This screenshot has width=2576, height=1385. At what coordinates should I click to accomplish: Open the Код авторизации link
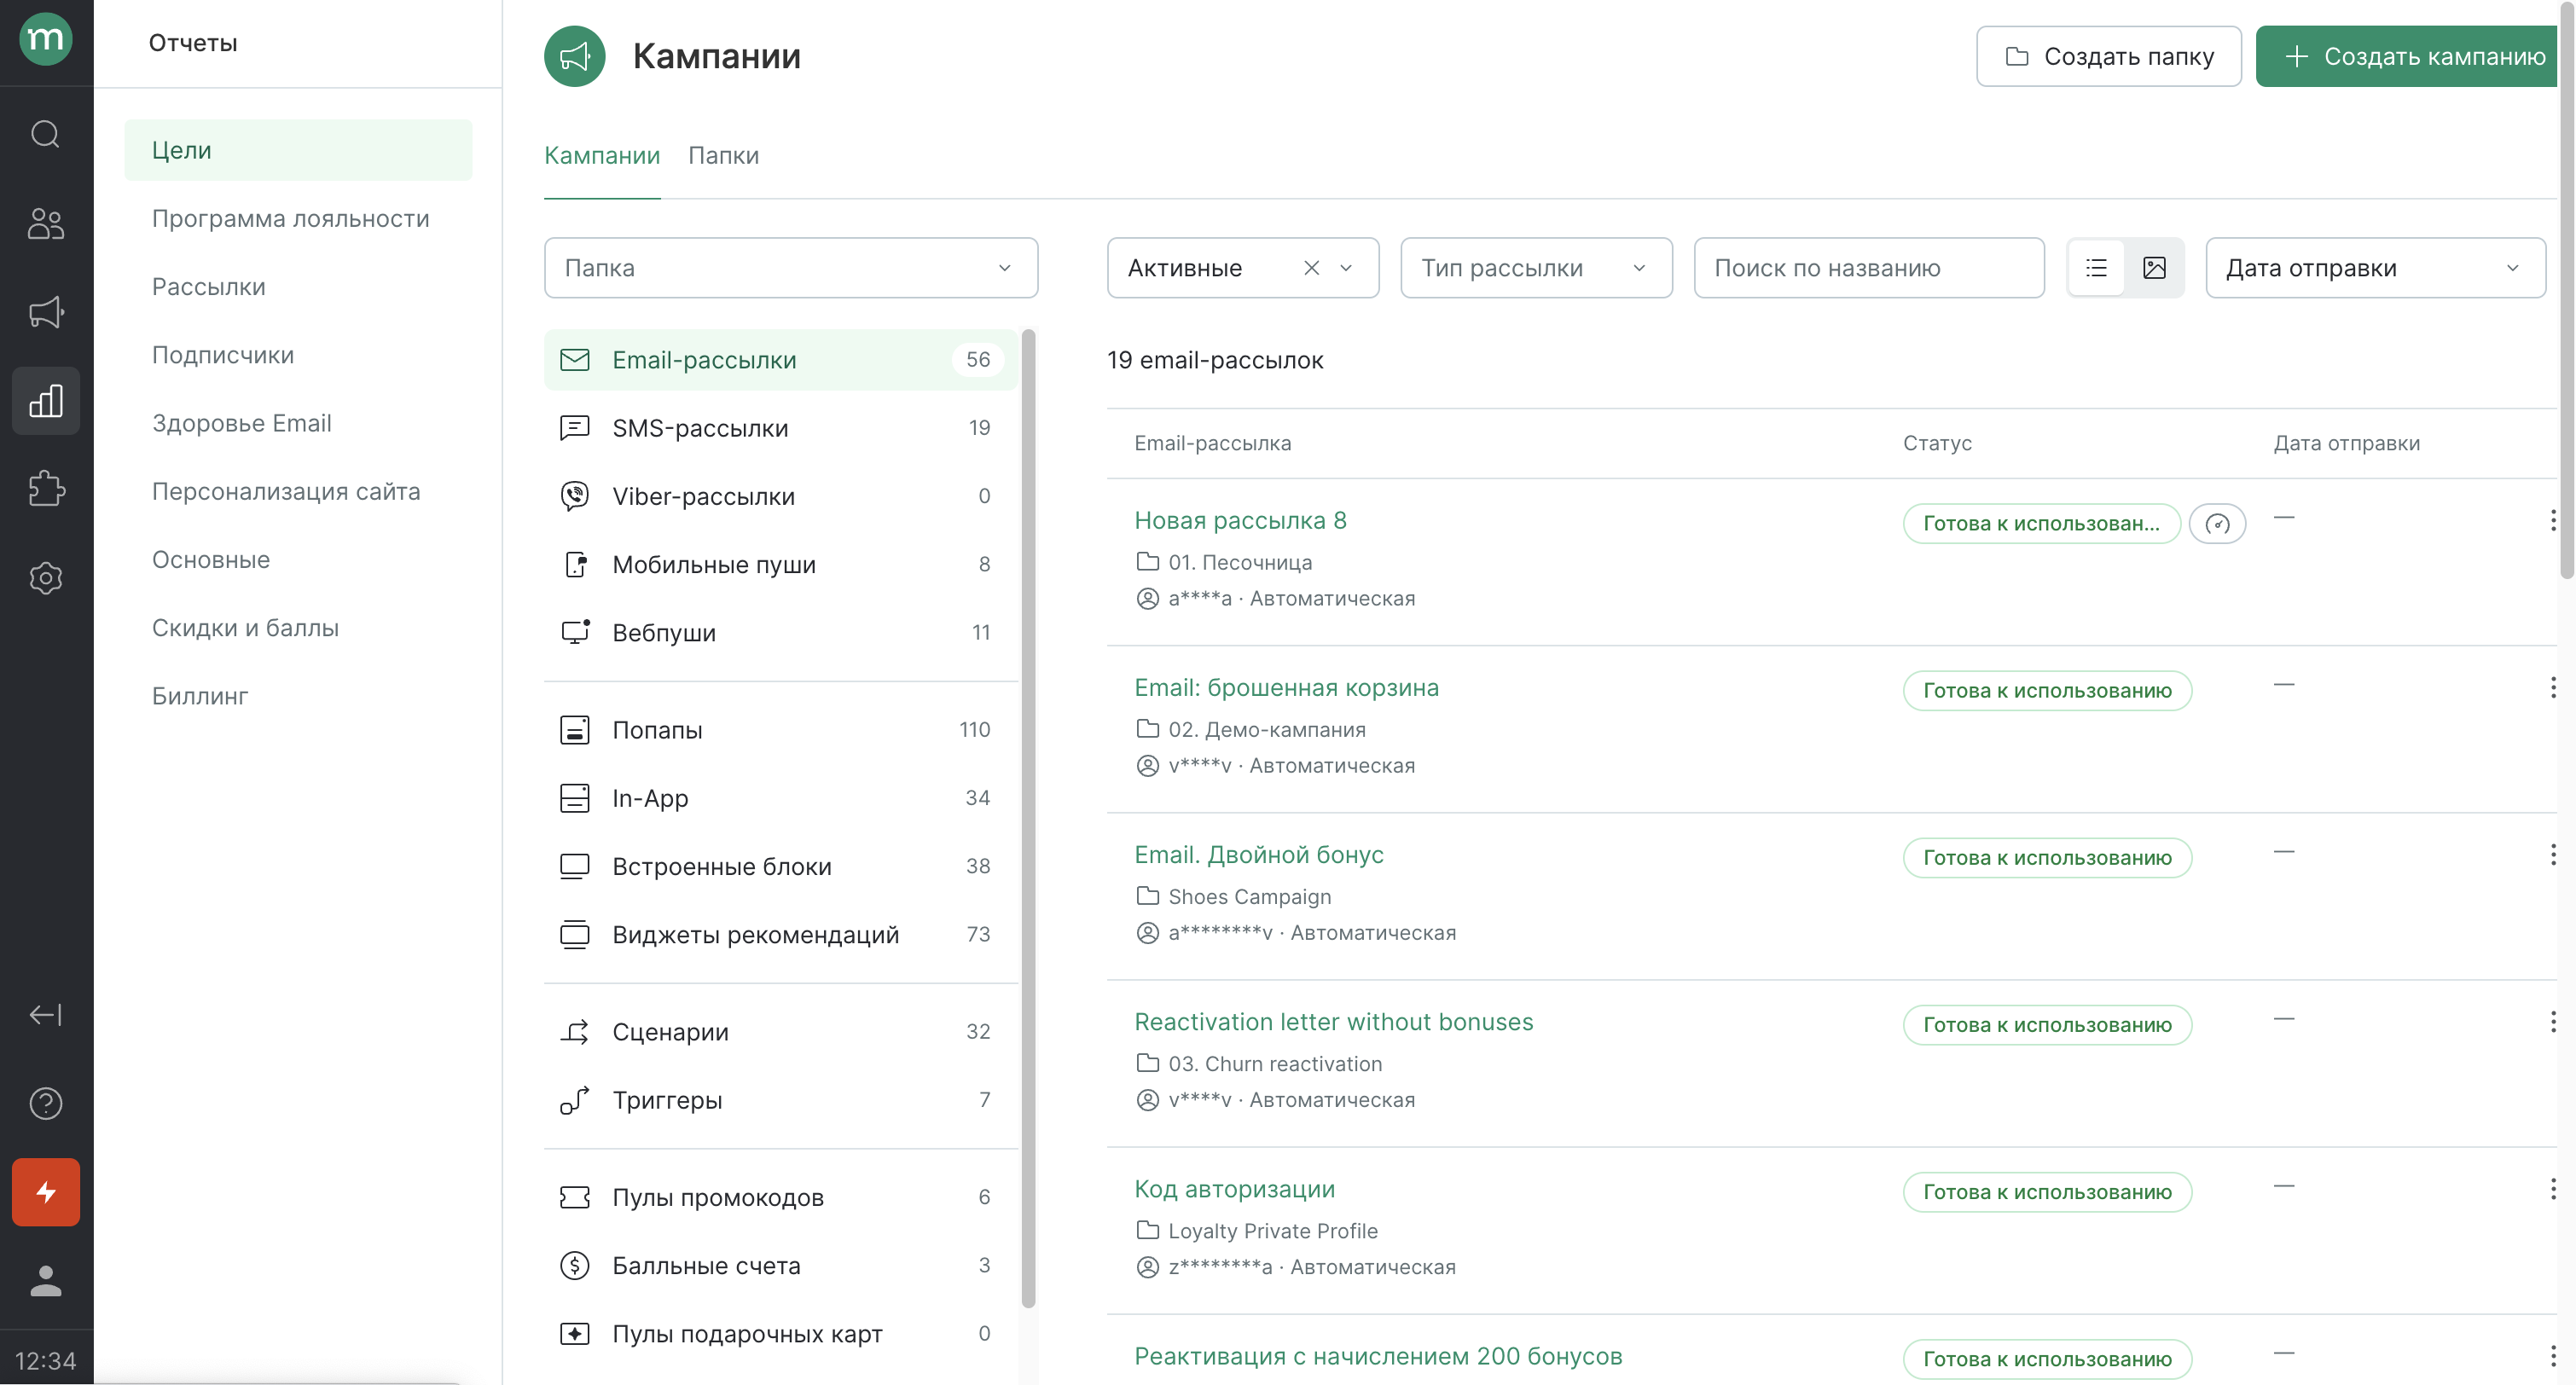1234,1188
